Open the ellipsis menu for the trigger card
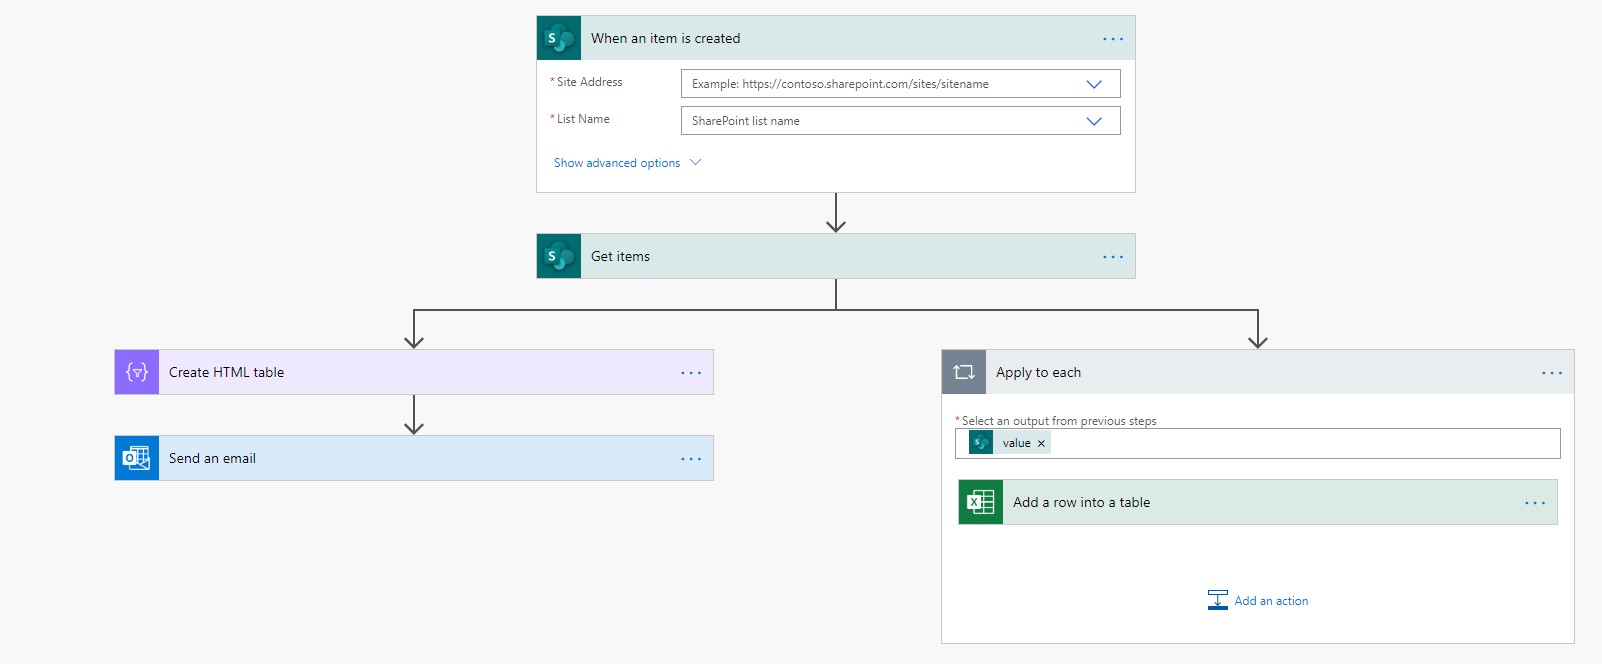 click(1113, 39)
